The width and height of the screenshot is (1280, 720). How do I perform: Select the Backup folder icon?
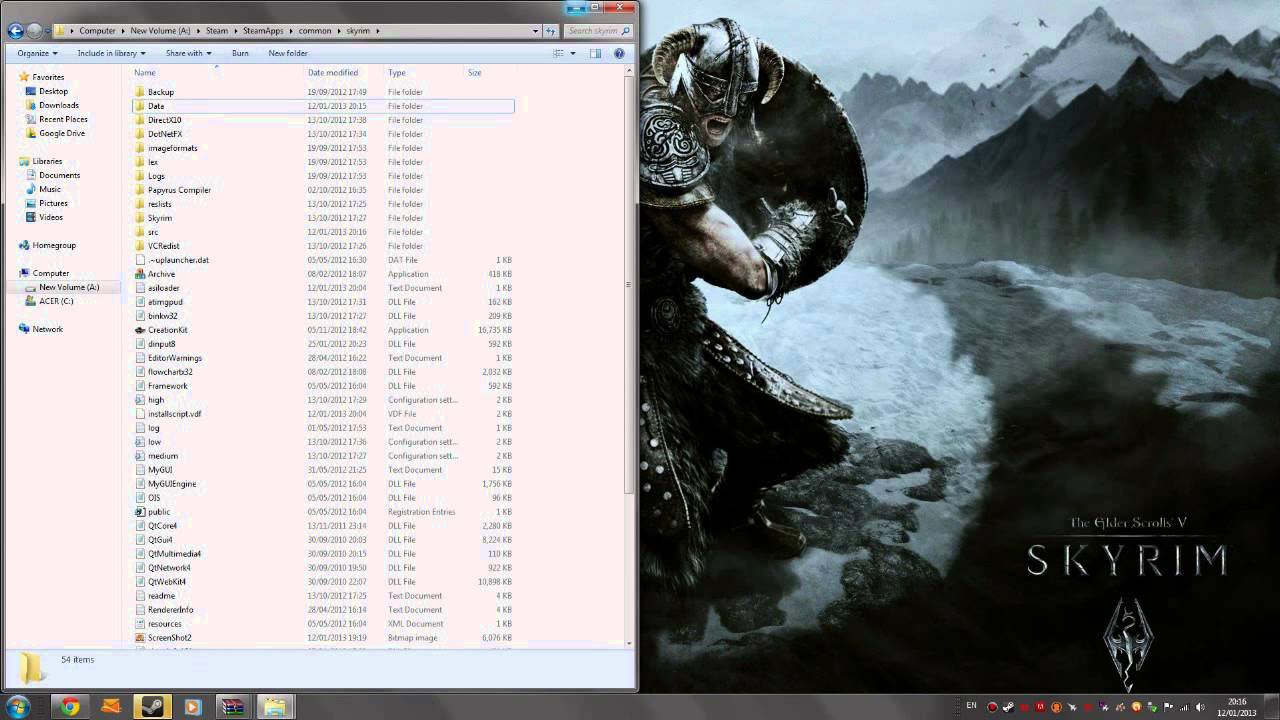(140, 92)
